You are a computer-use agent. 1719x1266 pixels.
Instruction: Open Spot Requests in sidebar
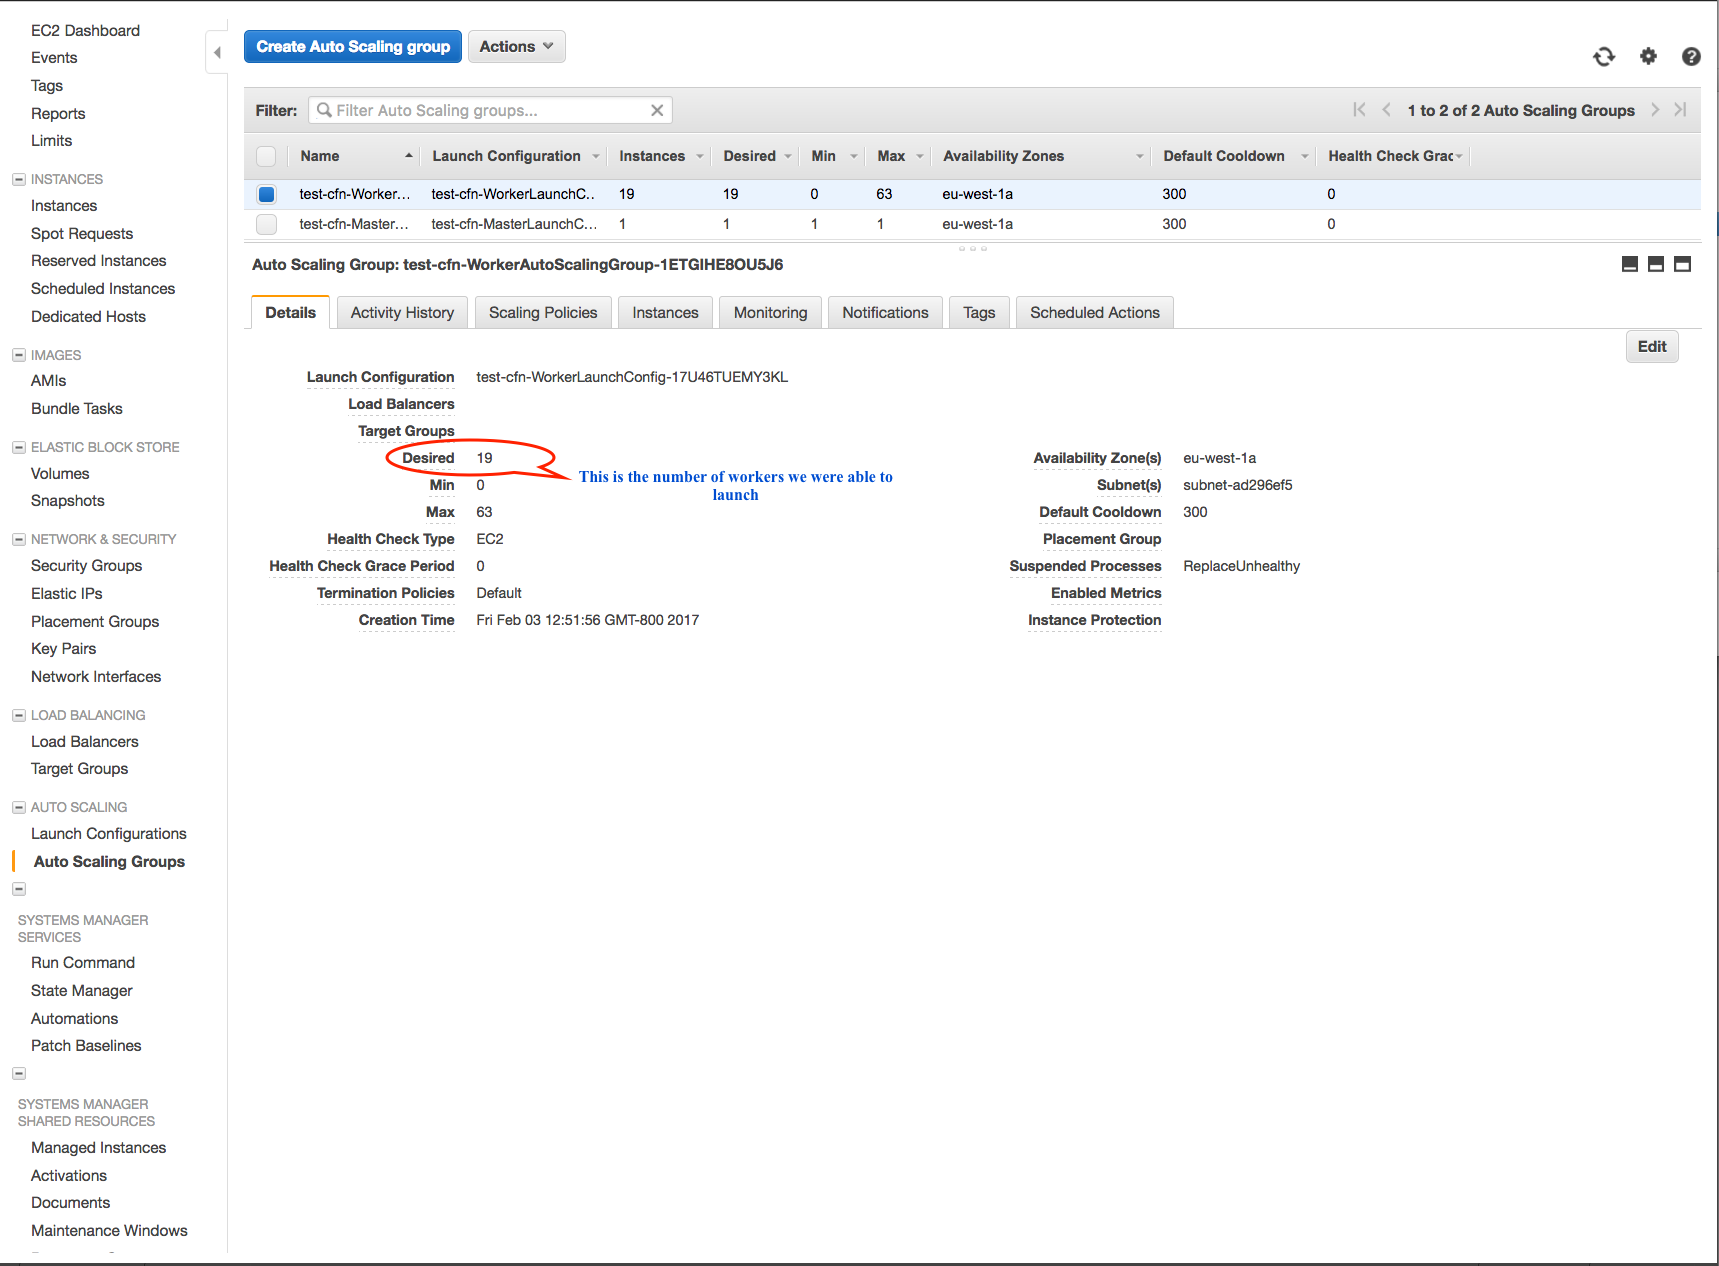point(82,233)
